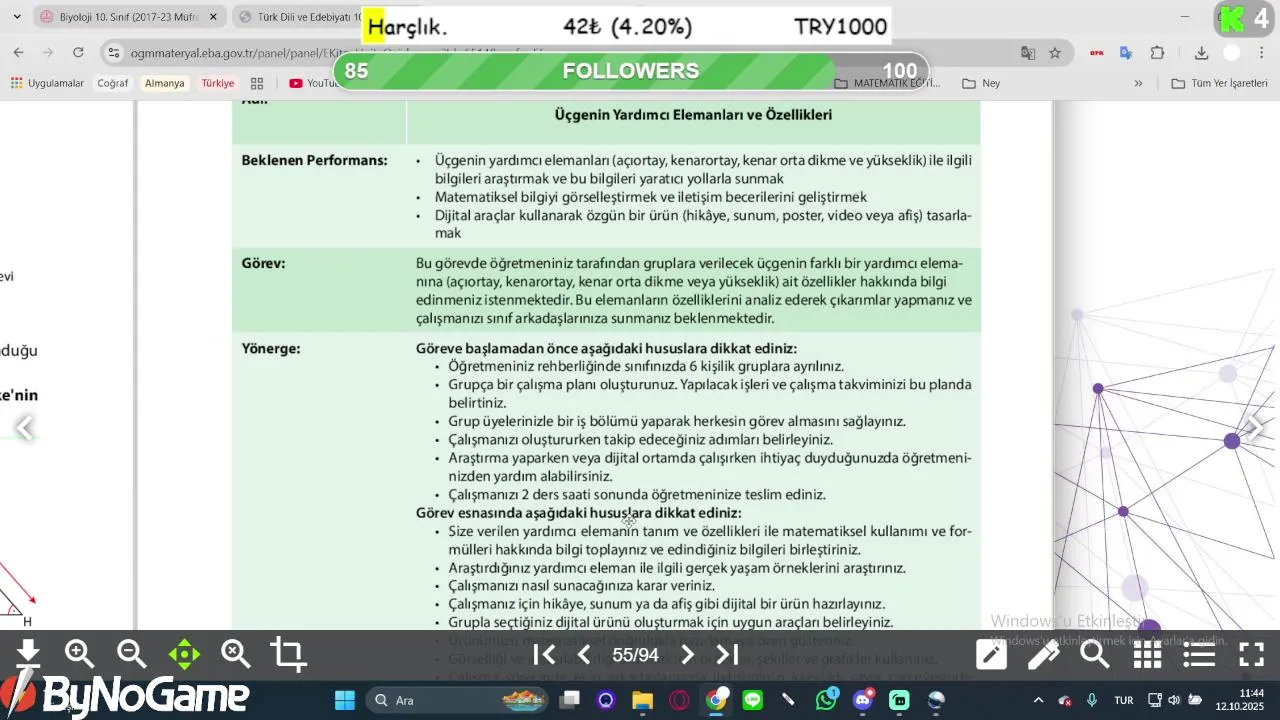Open Chrome downloads icon
The height and width of the screenshot is (720, 1280).
(x=1202, y=53)
